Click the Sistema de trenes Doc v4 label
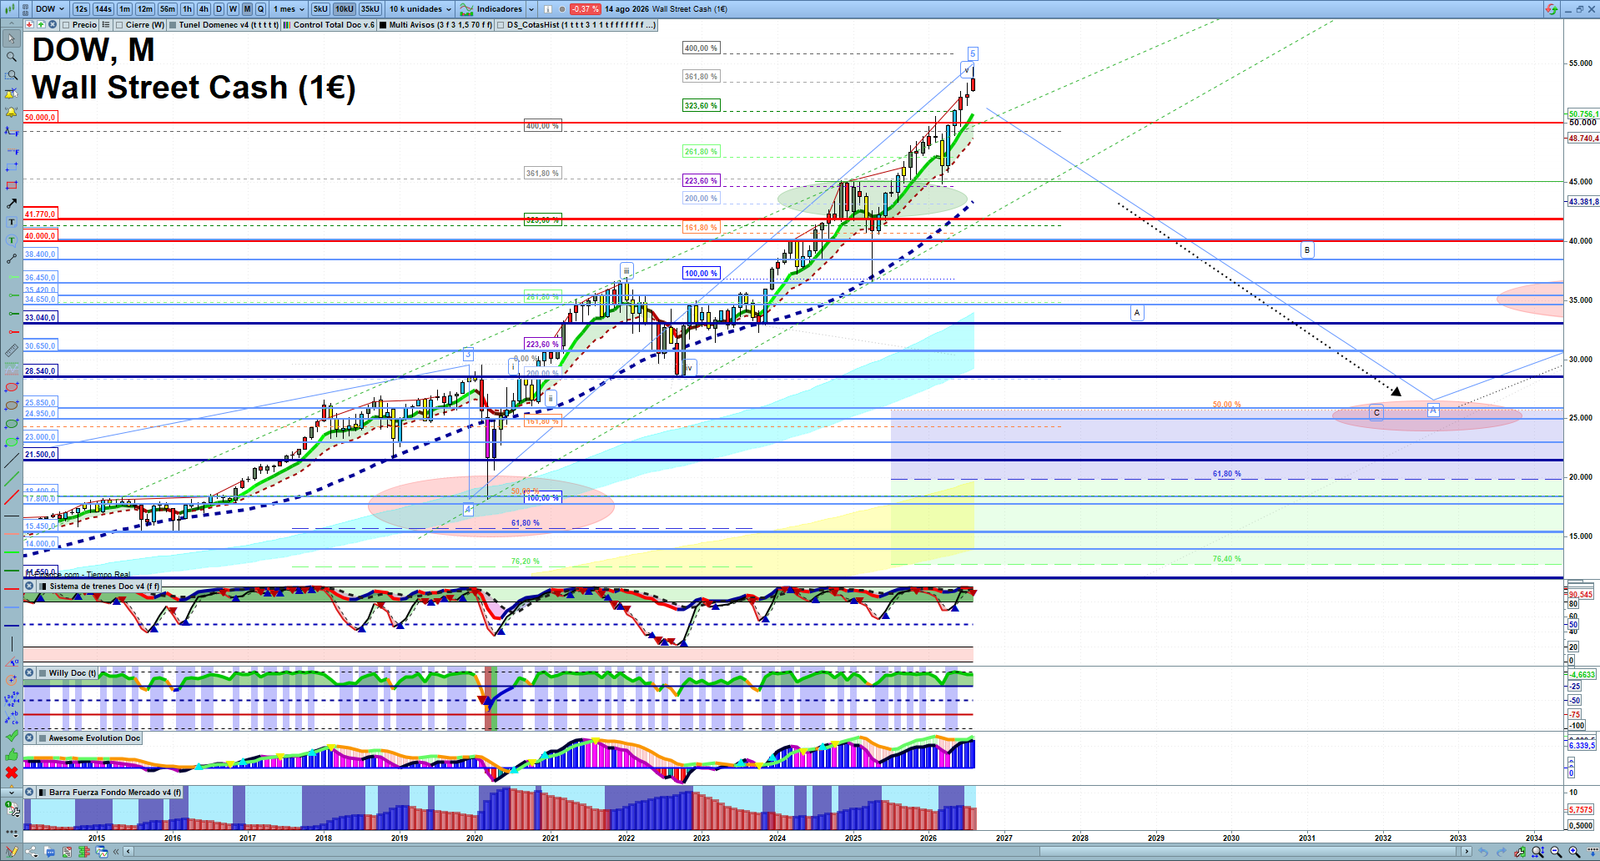Viewport: 1600px width, 861px height. (x=104, y=586)
